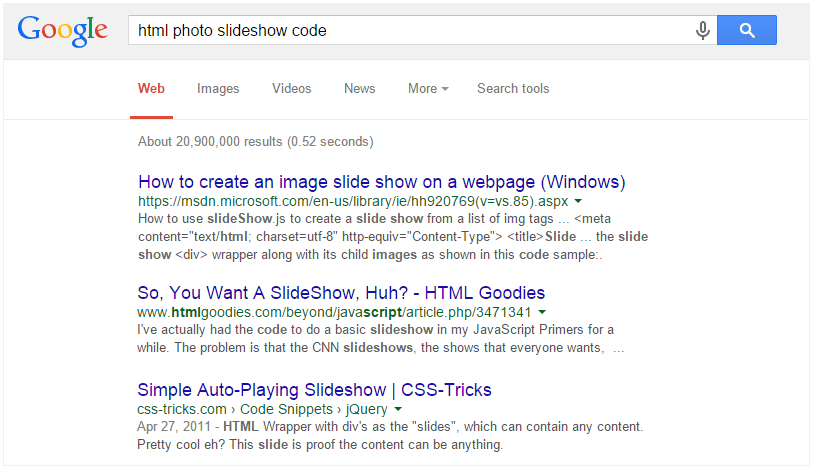This screenshot has width=814, height=471.
Task: Open the More dropdown menu
Action: [x=428, y=89]
